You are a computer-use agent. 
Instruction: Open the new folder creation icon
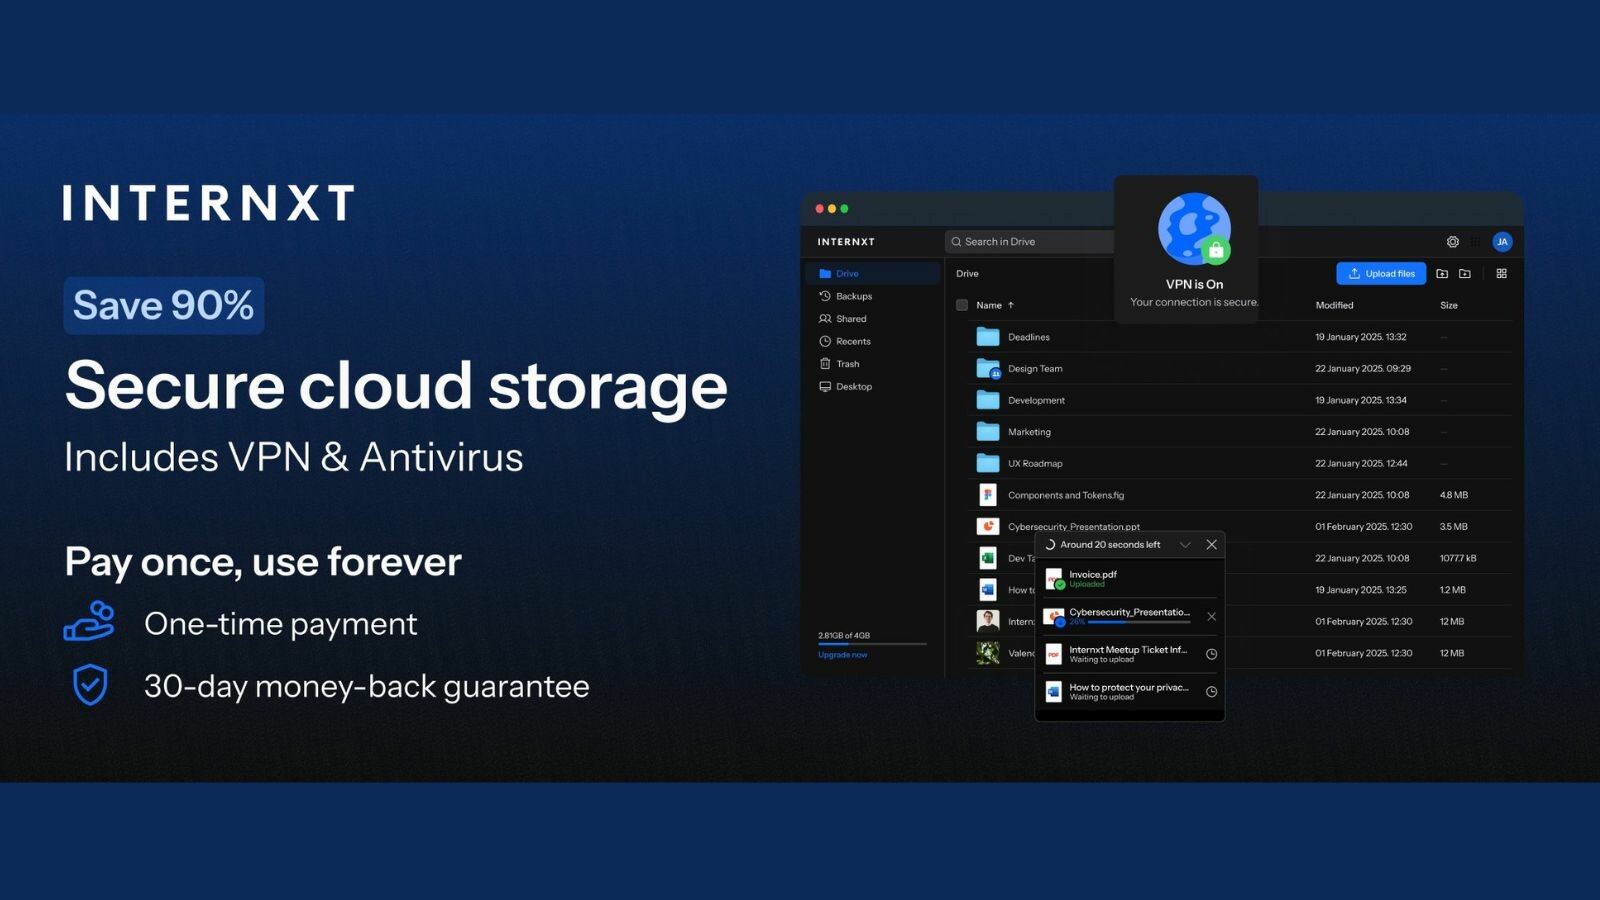[1466, 273]
